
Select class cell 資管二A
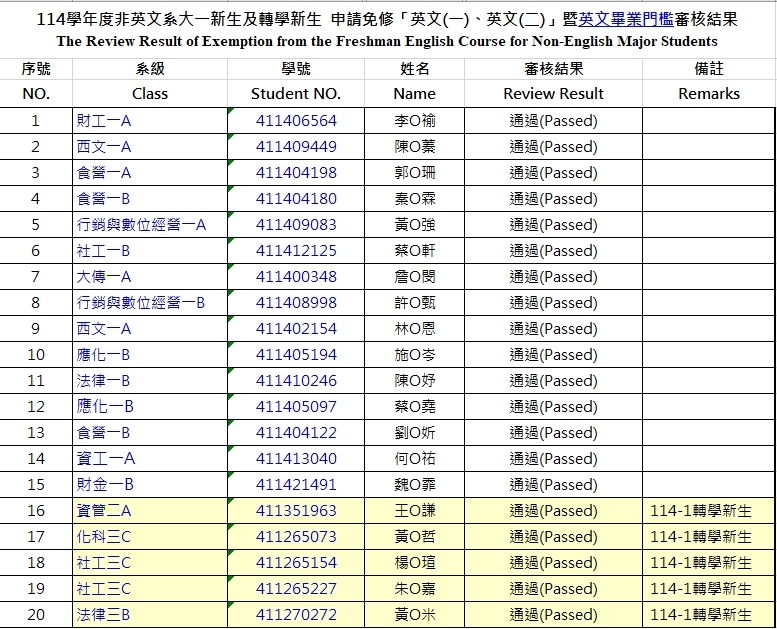coord(105,511)
